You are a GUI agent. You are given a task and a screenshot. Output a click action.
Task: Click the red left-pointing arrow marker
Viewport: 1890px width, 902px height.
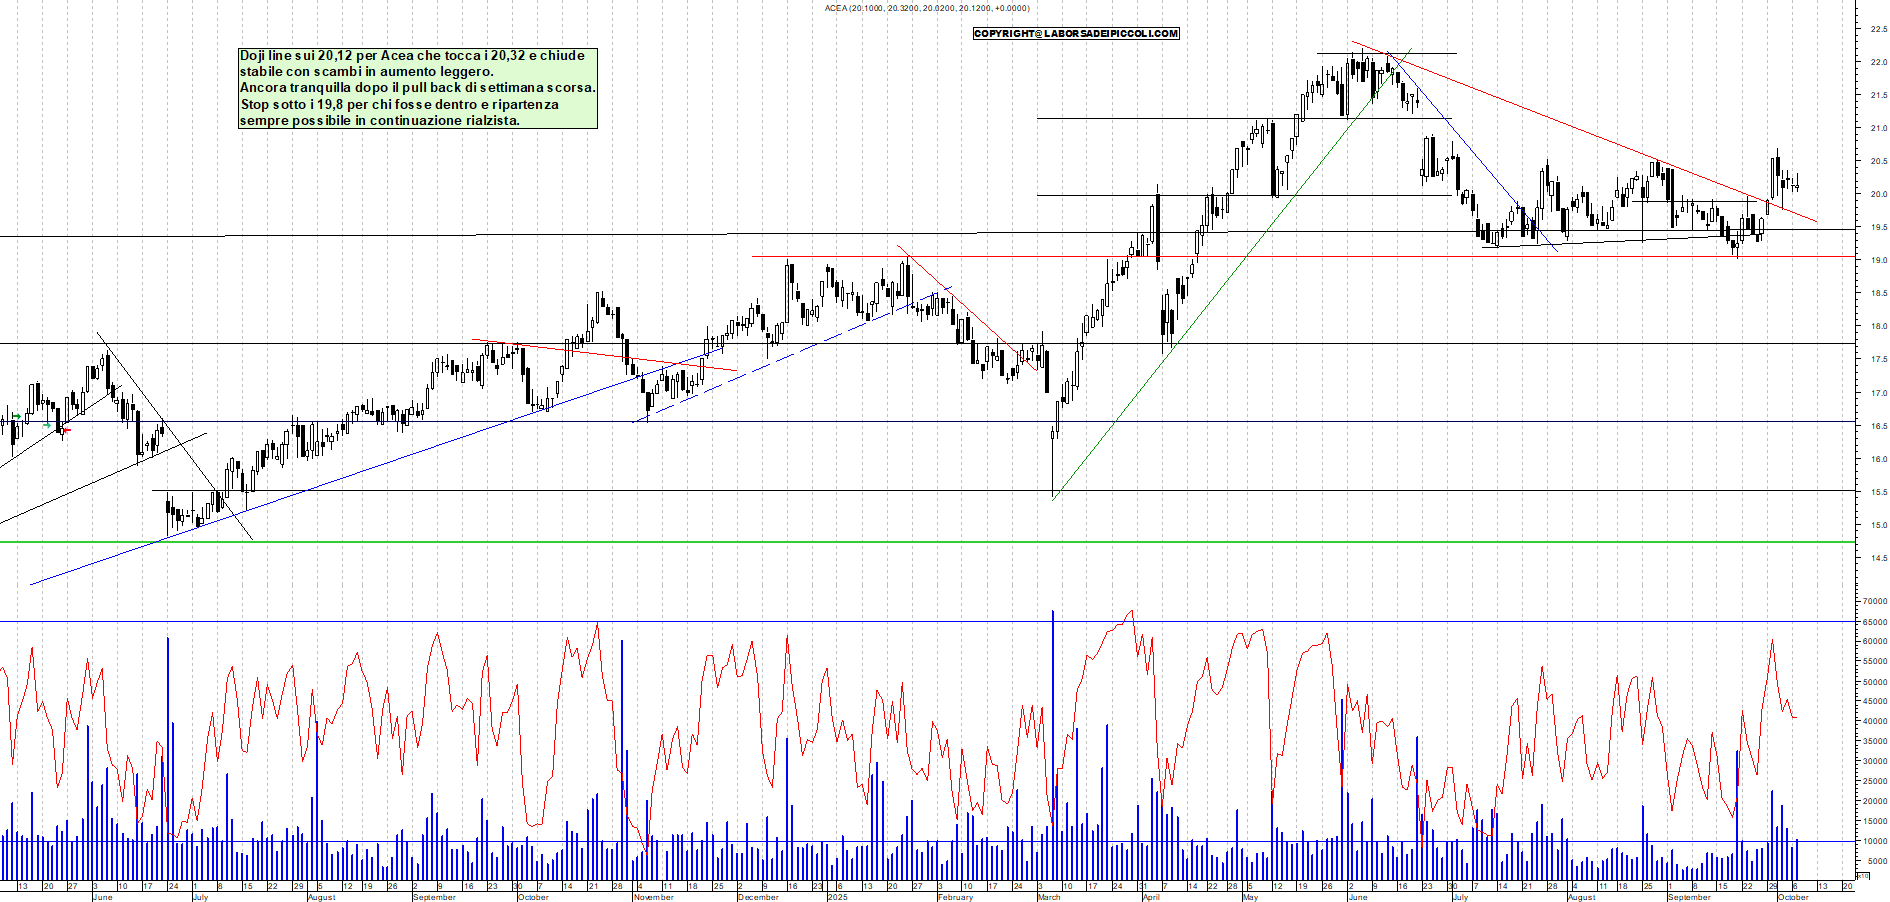(x=66, y=430)
